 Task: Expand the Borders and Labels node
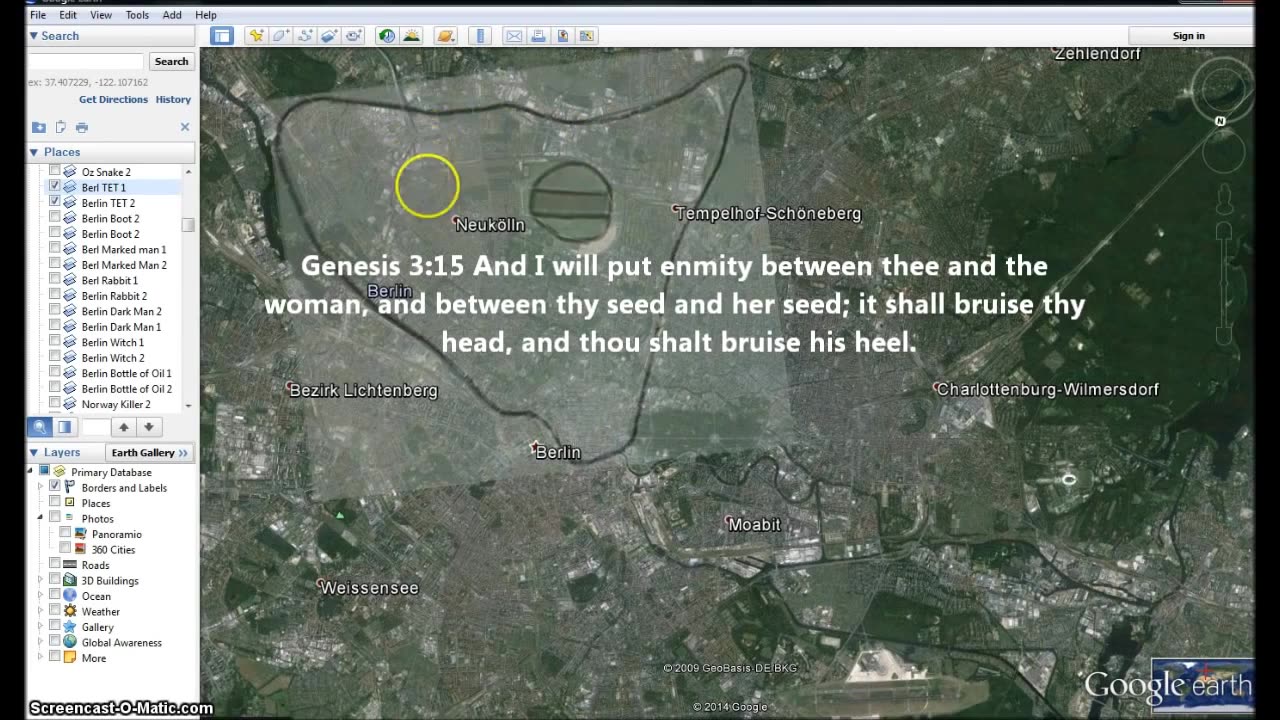(x=41, y=487)
